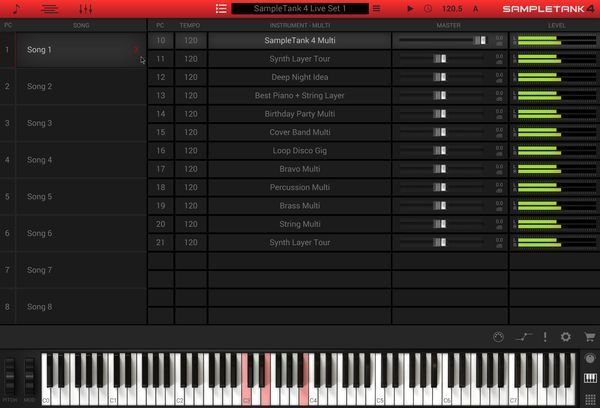The width and height of the screenshot is (600, 408).
Task: Select Bravo Multi
Action: click(300, 169)
